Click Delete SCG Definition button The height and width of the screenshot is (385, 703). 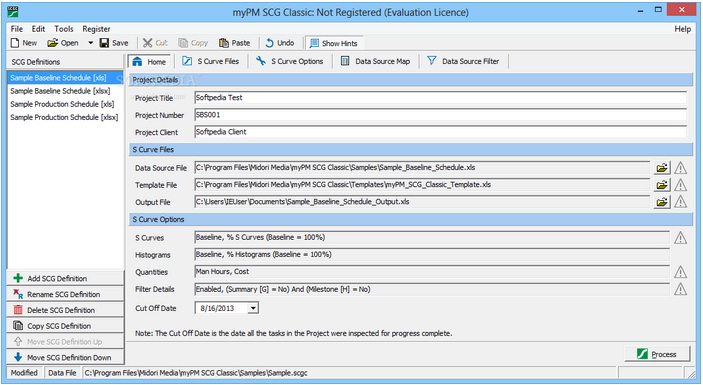65,310
